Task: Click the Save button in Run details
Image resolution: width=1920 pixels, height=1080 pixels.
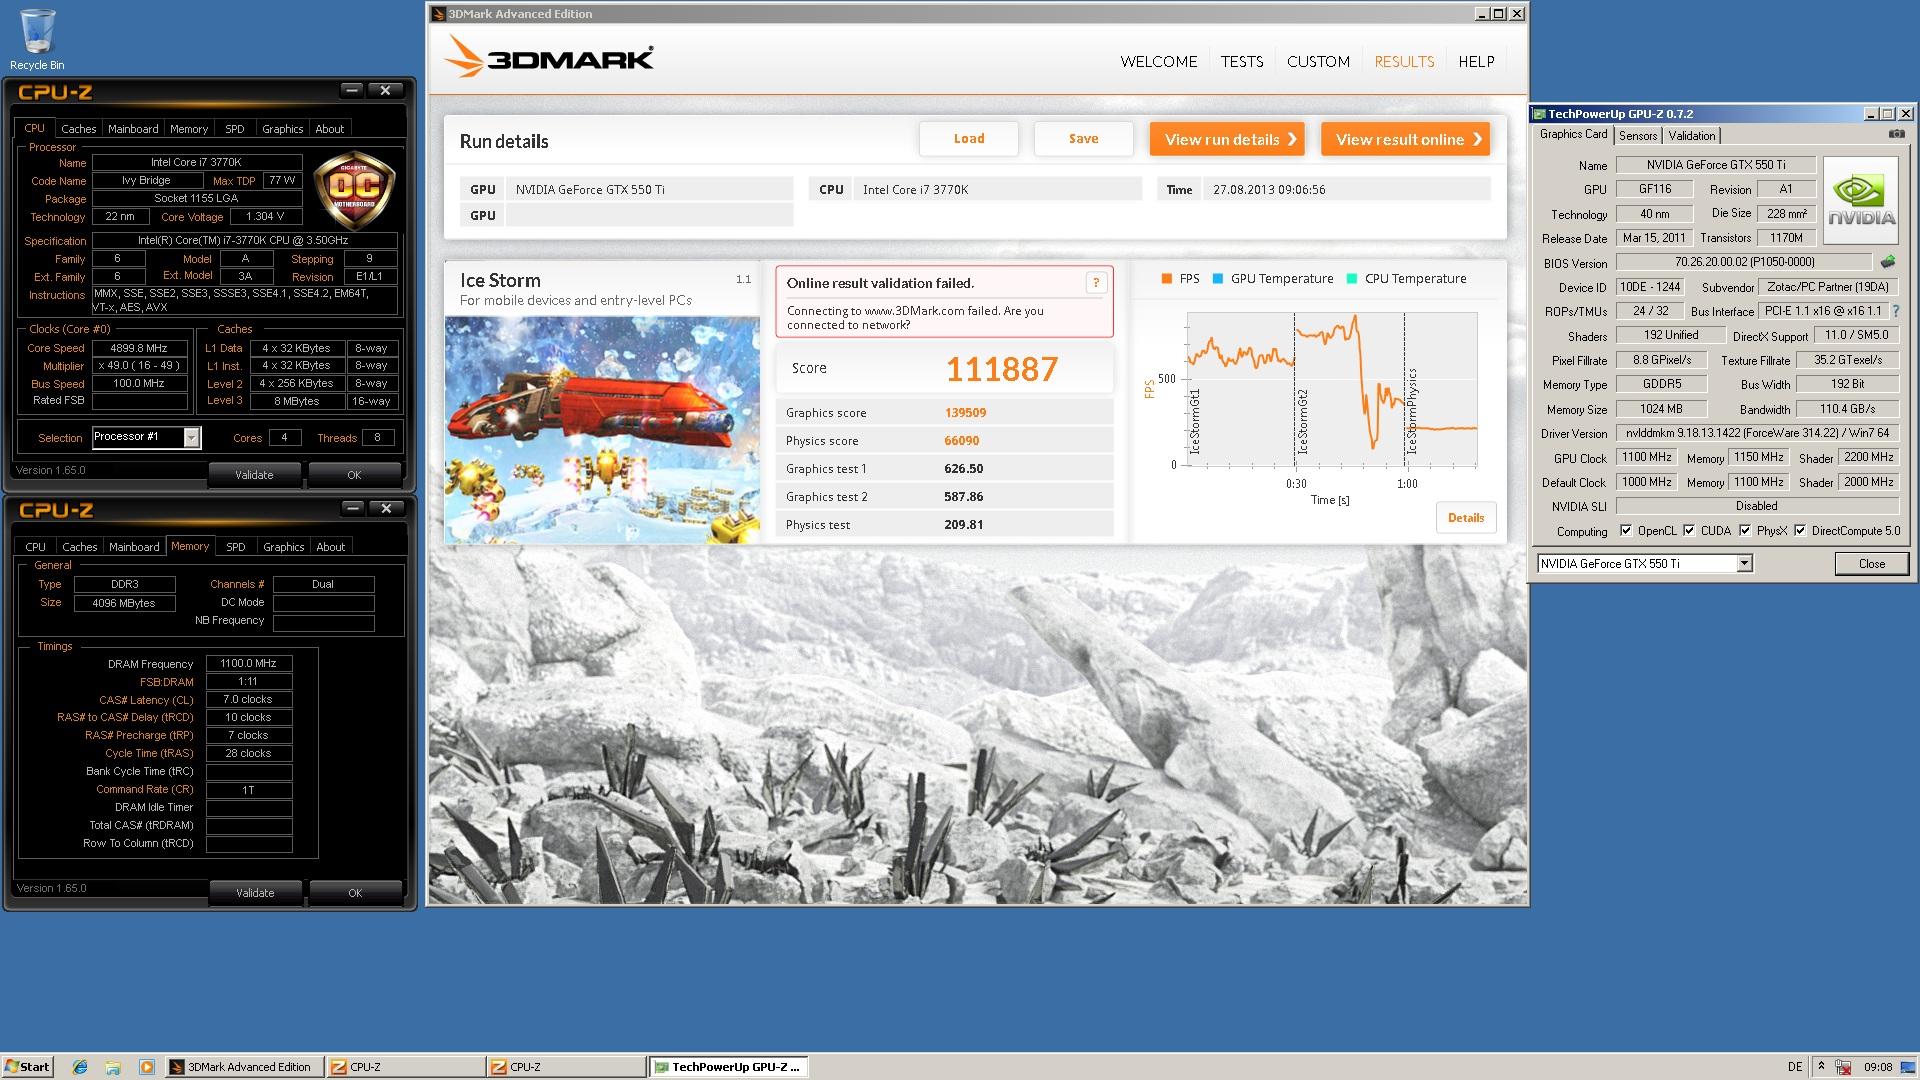Action: (1083, 139)
